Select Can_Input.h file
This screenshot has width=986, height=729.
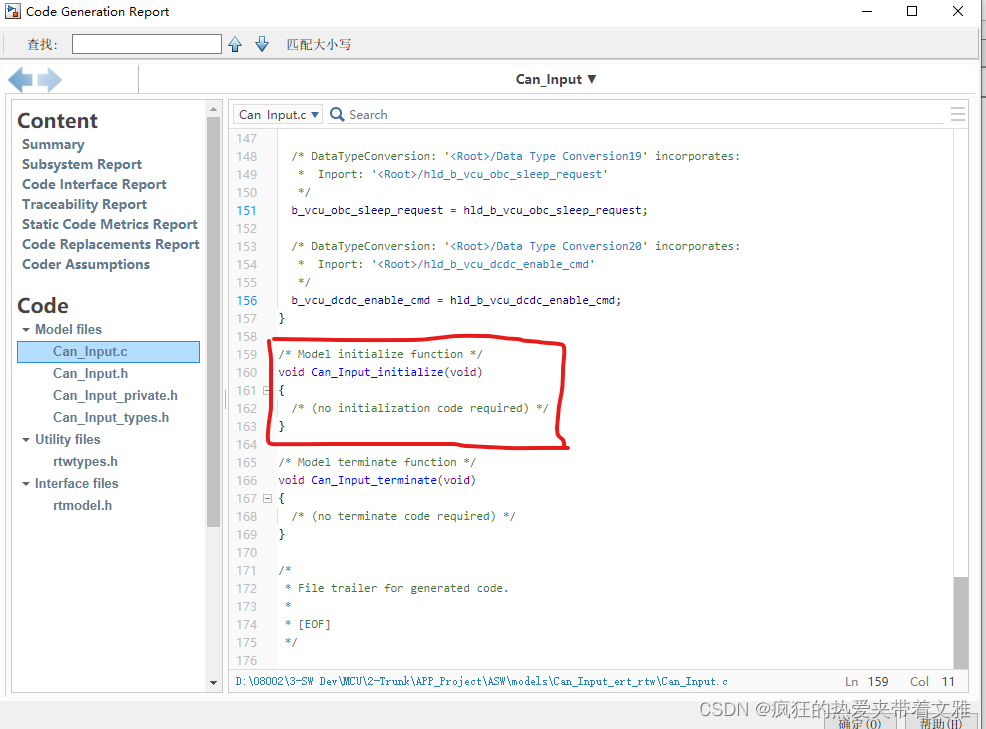(91, 374)
